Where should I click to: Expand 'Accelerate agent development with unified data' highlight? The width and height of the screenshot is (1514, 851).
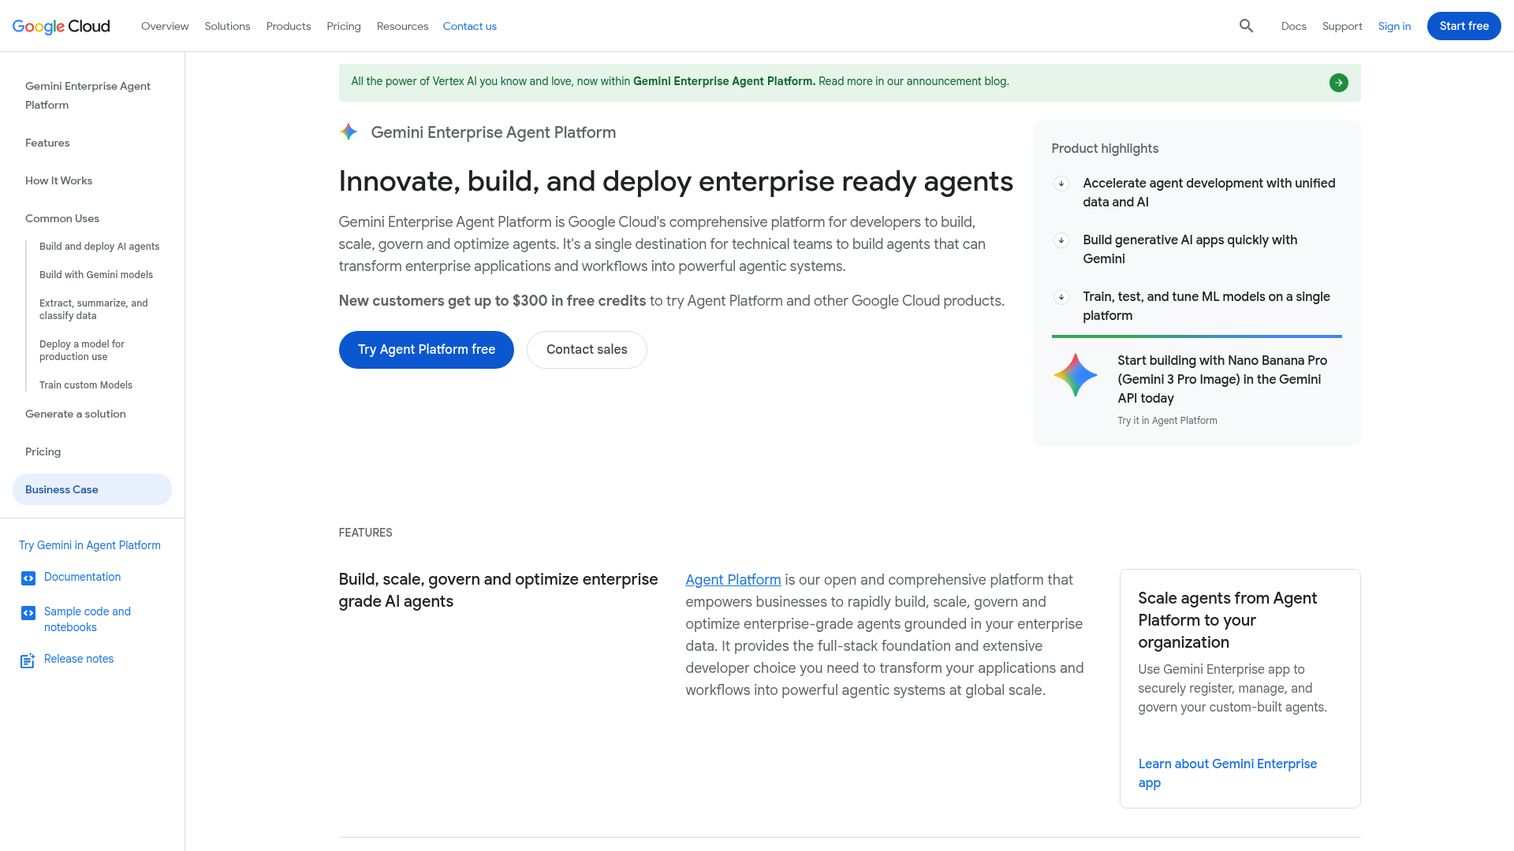click(x=1061, y=183)
